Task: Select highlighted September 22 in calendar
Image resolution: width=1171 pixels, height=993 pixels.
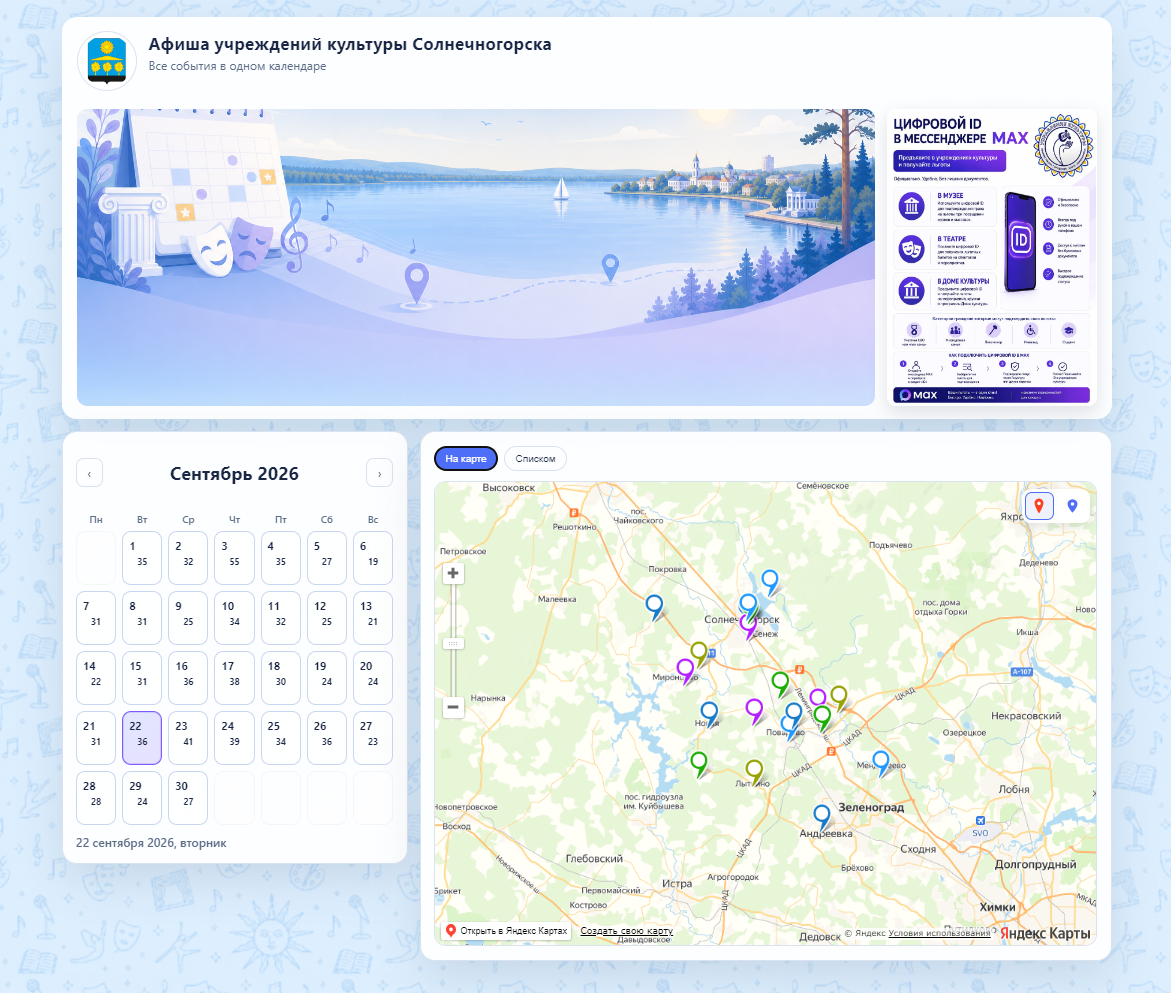Action: pyautogui.click(x=142, y=738)
